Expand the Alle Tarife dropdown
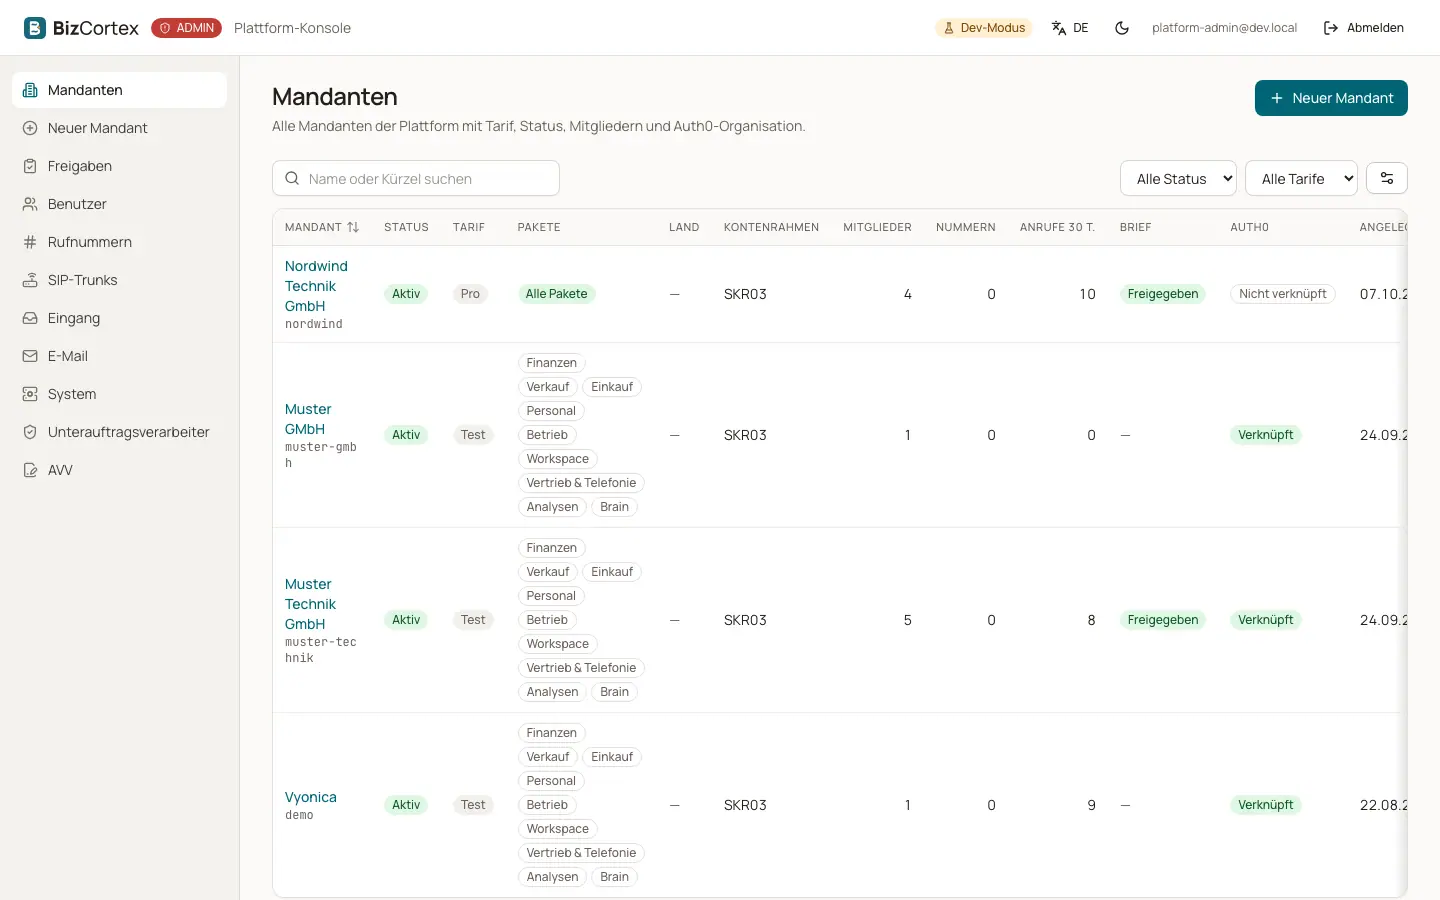 (1301, 179)
